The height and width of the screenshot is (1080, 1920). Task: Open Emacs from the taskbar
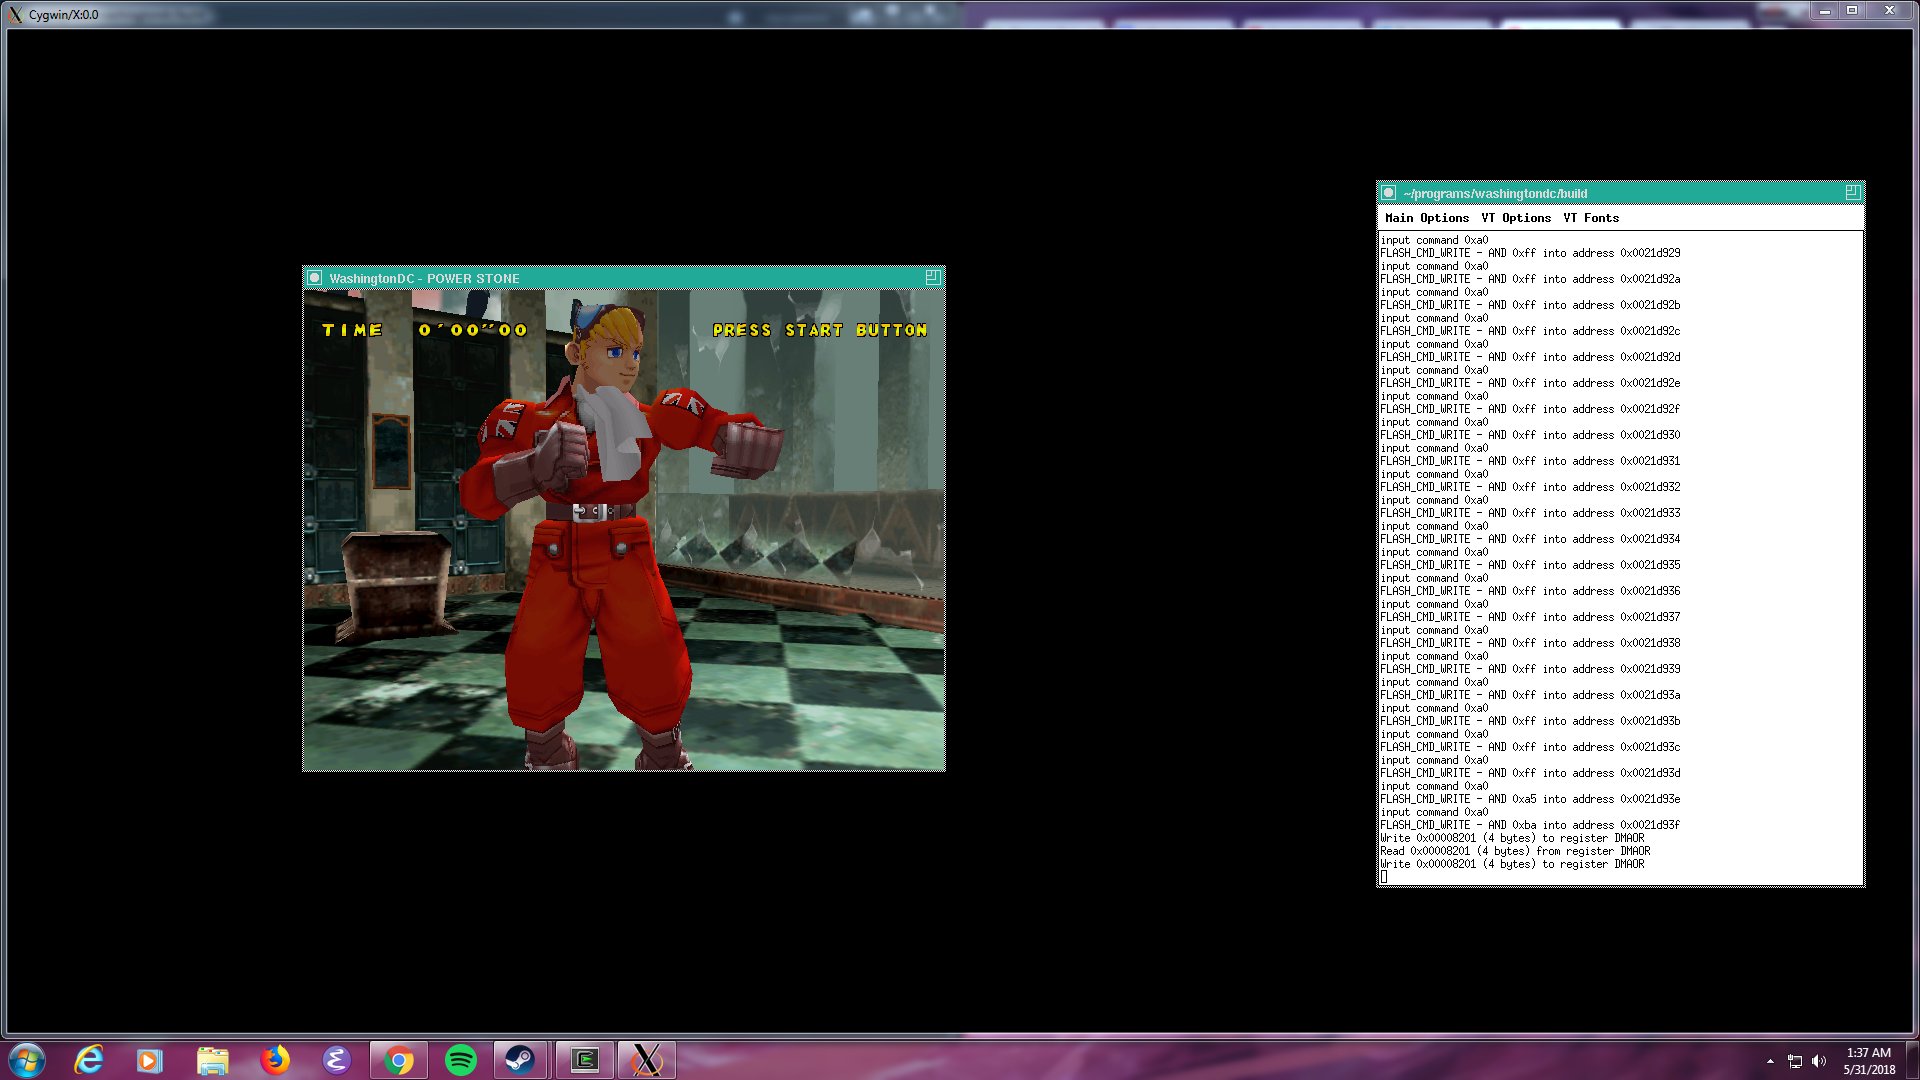click(x=336, y=1060)
